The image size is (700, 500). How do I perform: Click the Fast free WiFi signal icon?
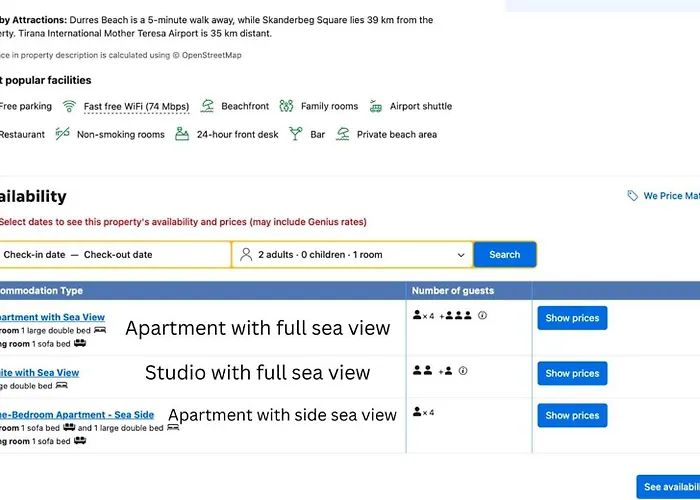[x=69, y=106]
